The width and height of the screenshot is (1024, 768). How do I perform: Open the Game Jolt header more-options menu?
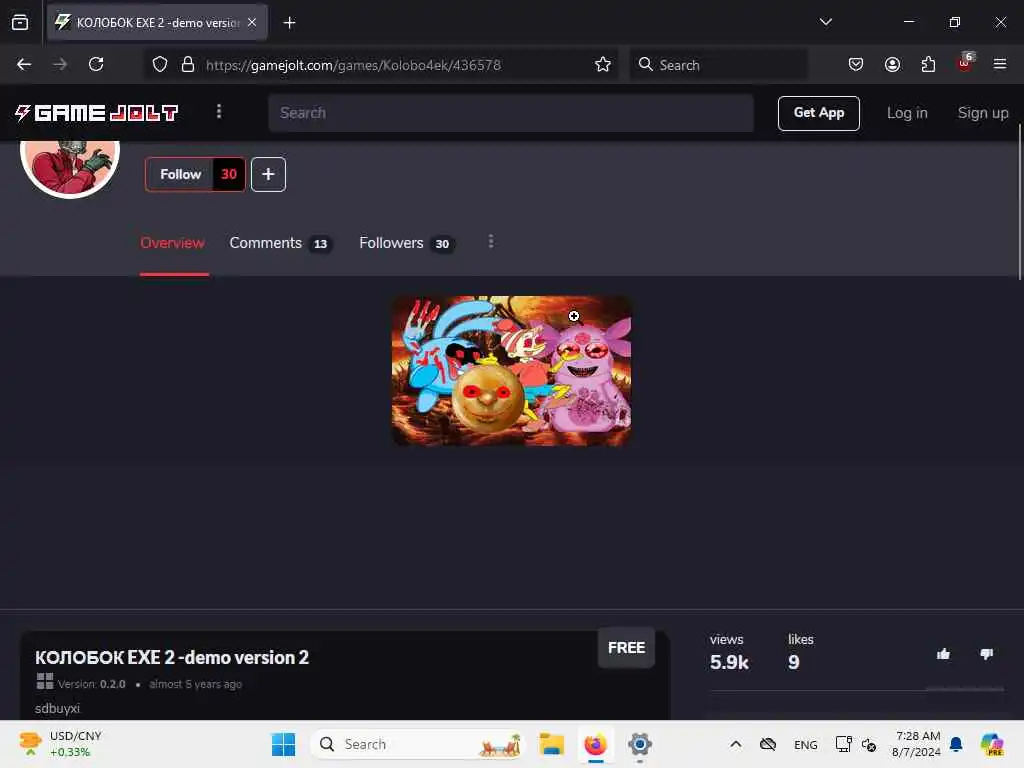219,112
